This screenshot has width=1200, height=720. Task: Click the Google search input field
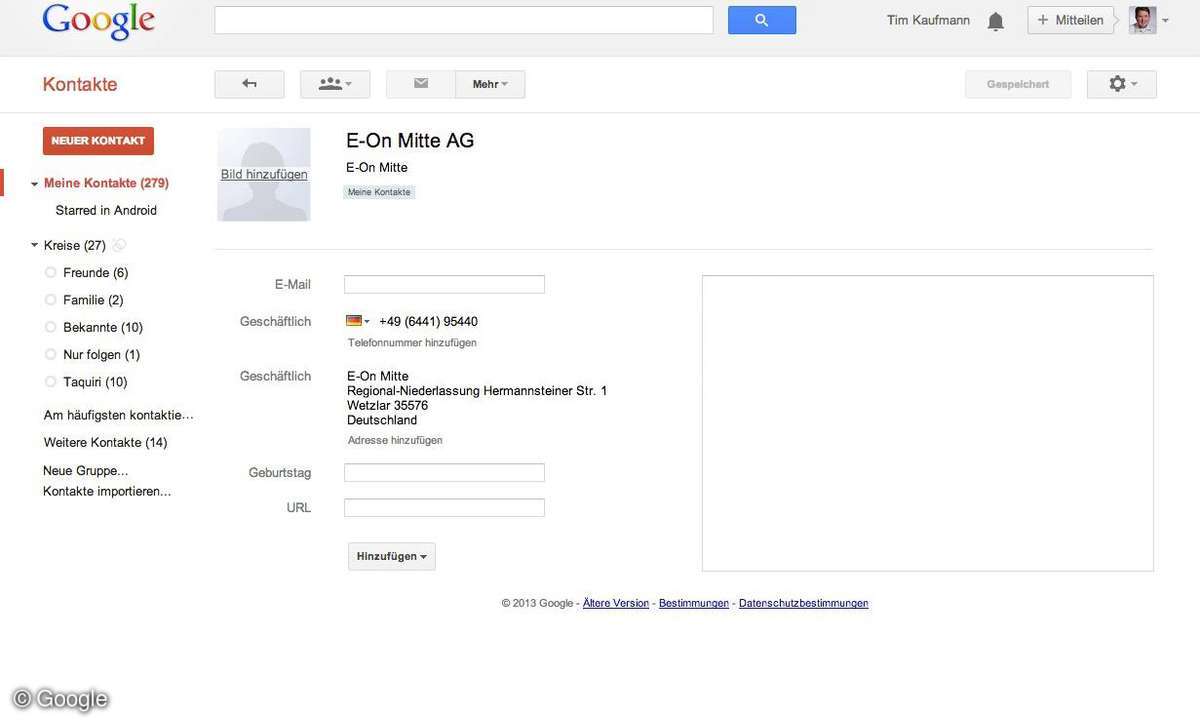click(x=464, y=20)
